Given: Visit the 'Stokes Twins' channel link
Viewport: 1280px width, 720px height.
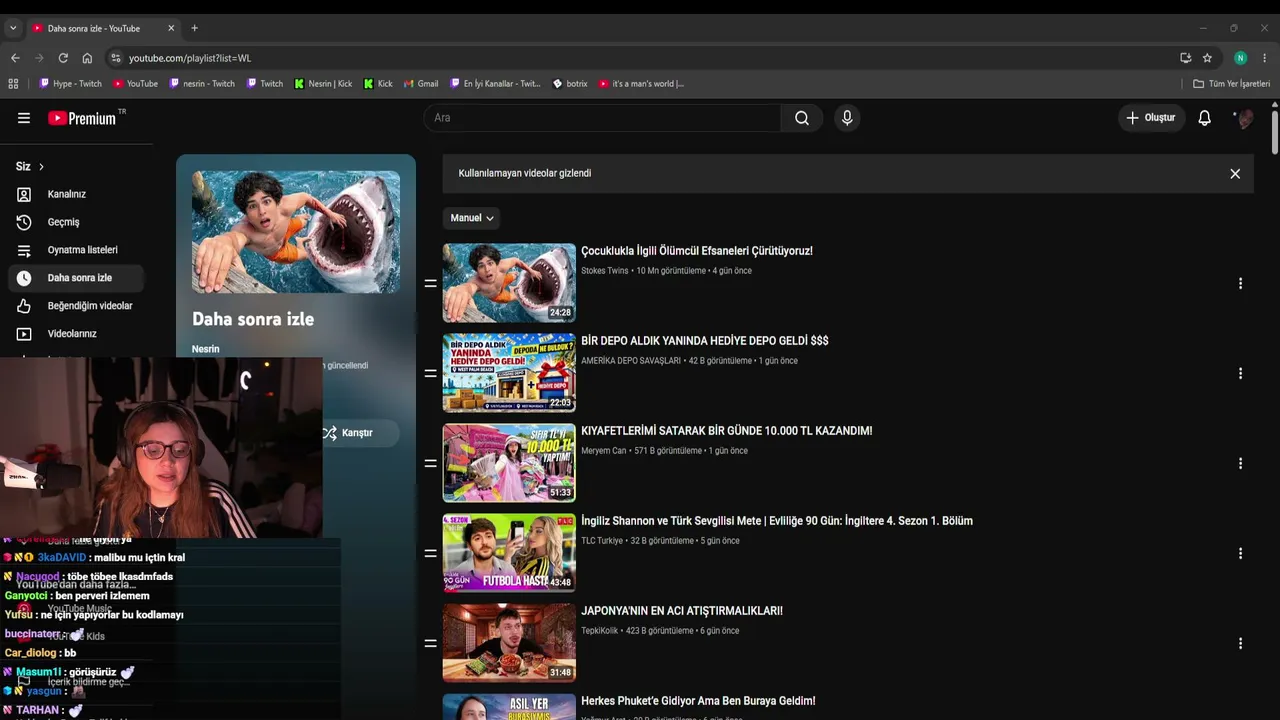Looking at the screenshot, I should tap(605, 271).
